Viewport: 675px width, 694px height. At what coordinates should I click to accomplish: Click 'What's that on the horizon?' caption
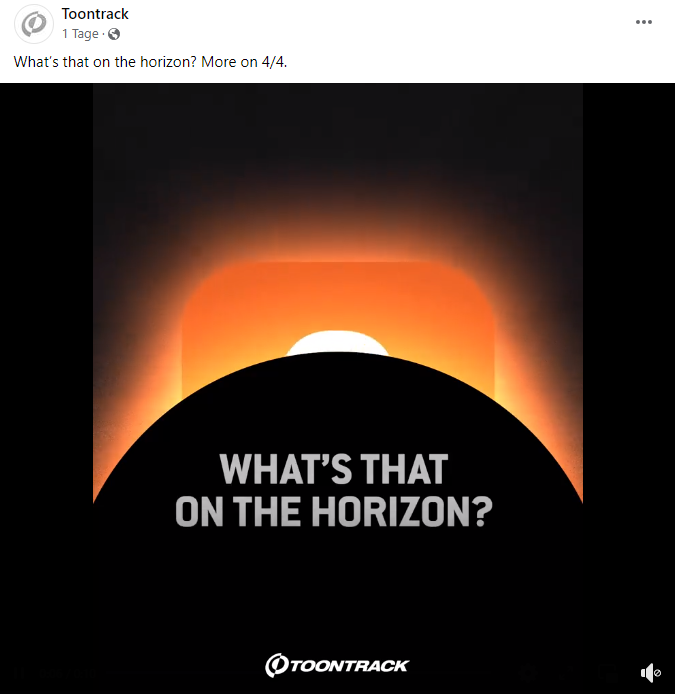[x=105, y=62]
